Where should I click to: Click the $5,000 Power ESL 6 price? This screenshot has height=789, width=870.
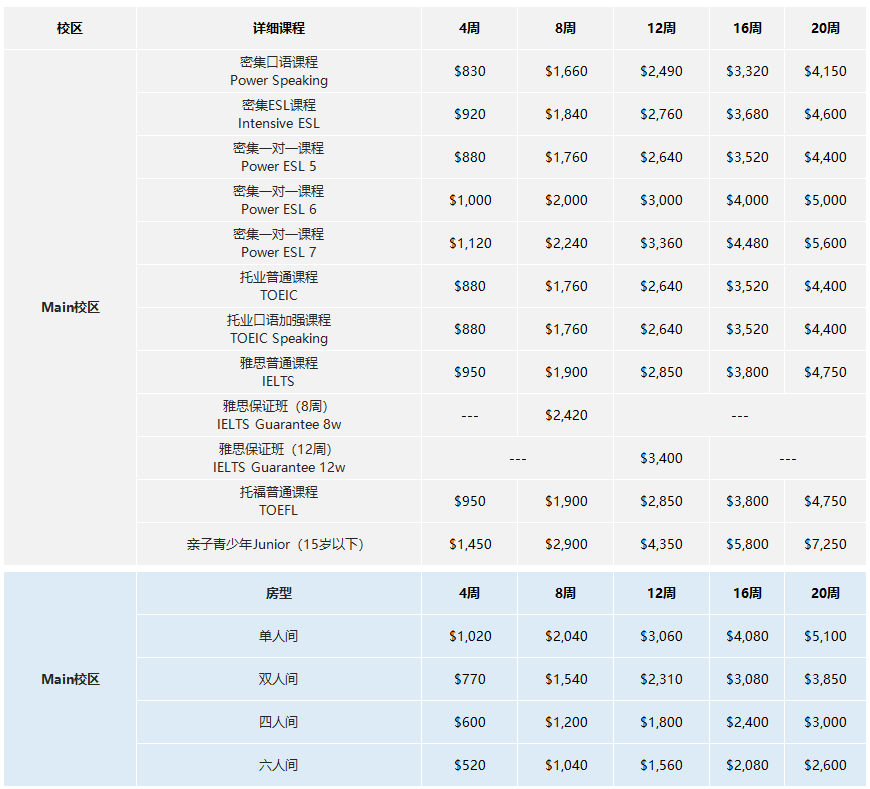825,200
